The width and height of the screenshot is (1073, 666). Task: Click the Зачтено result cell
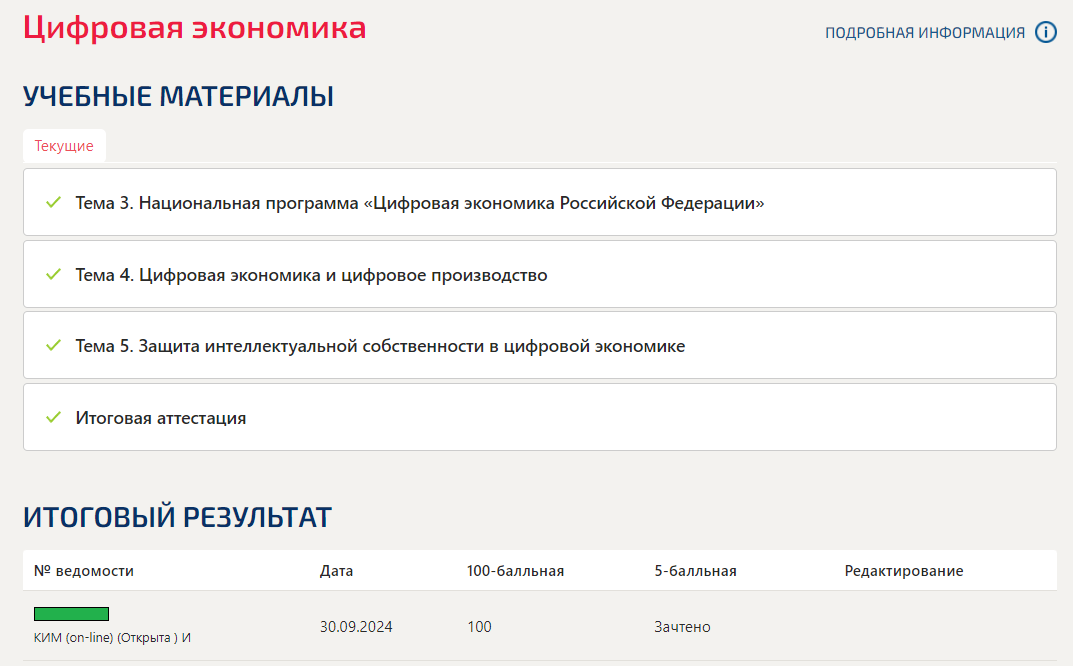point(682,627)
